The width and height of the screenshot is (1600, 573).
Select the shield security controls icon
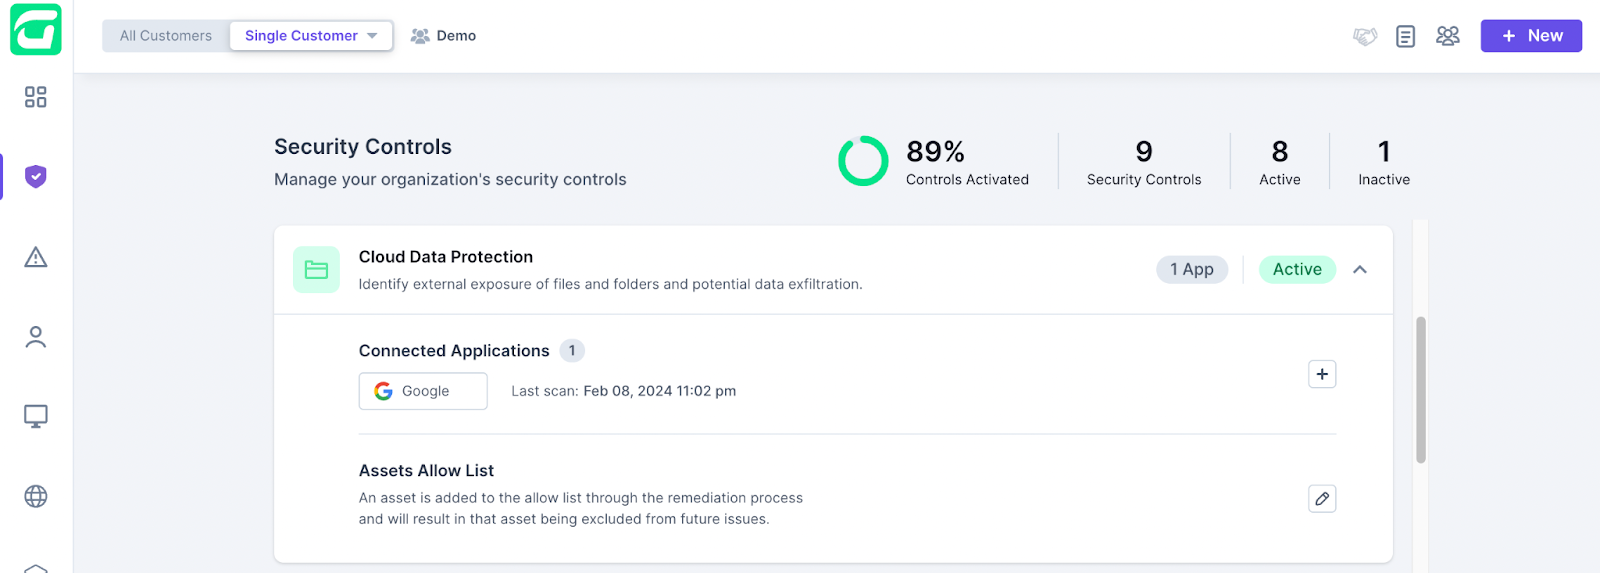(36, 177)
